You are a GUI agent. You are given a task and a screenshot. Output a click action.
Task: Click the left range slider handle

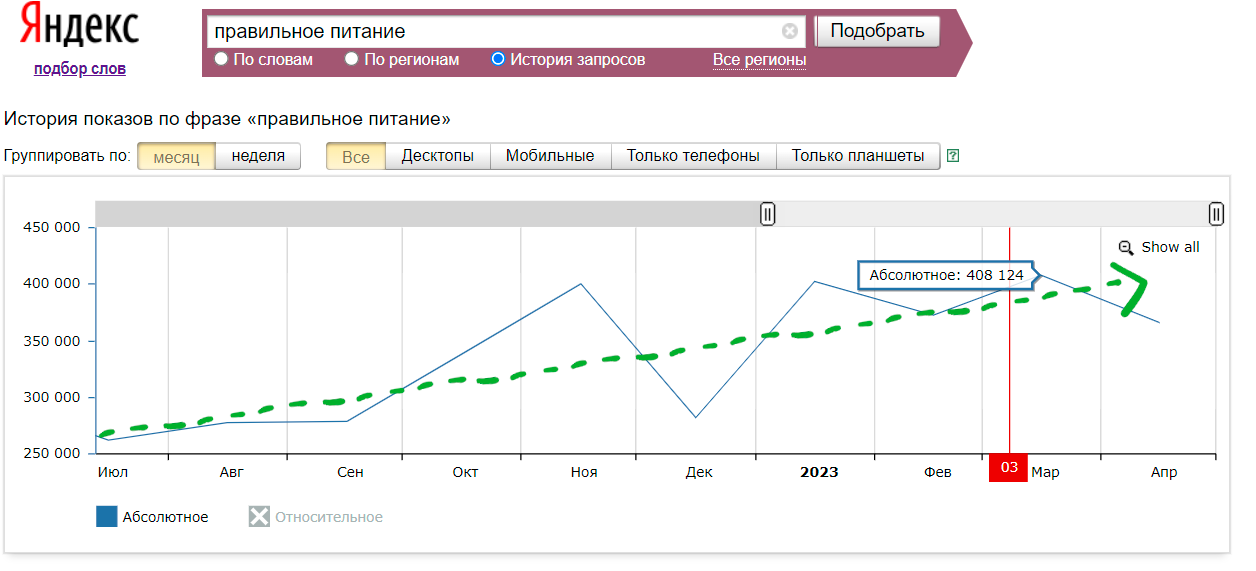(767, 213)
